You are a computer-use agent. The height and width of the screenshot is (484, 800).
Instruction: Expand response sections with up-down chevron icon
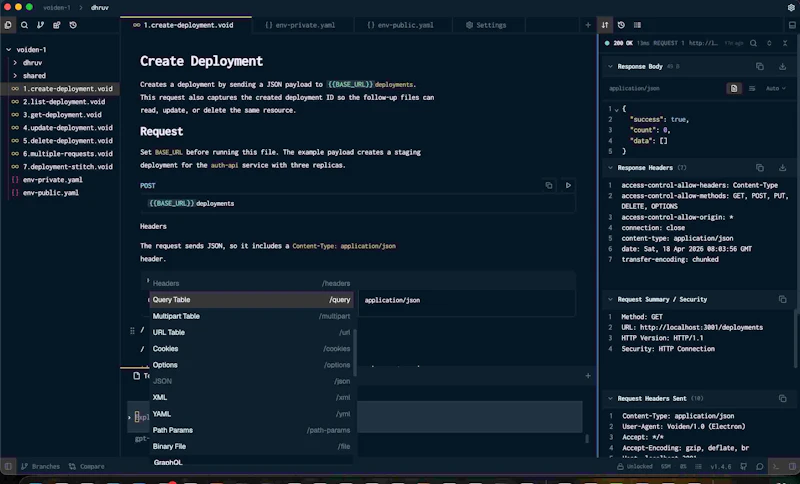tap(769, 43)
